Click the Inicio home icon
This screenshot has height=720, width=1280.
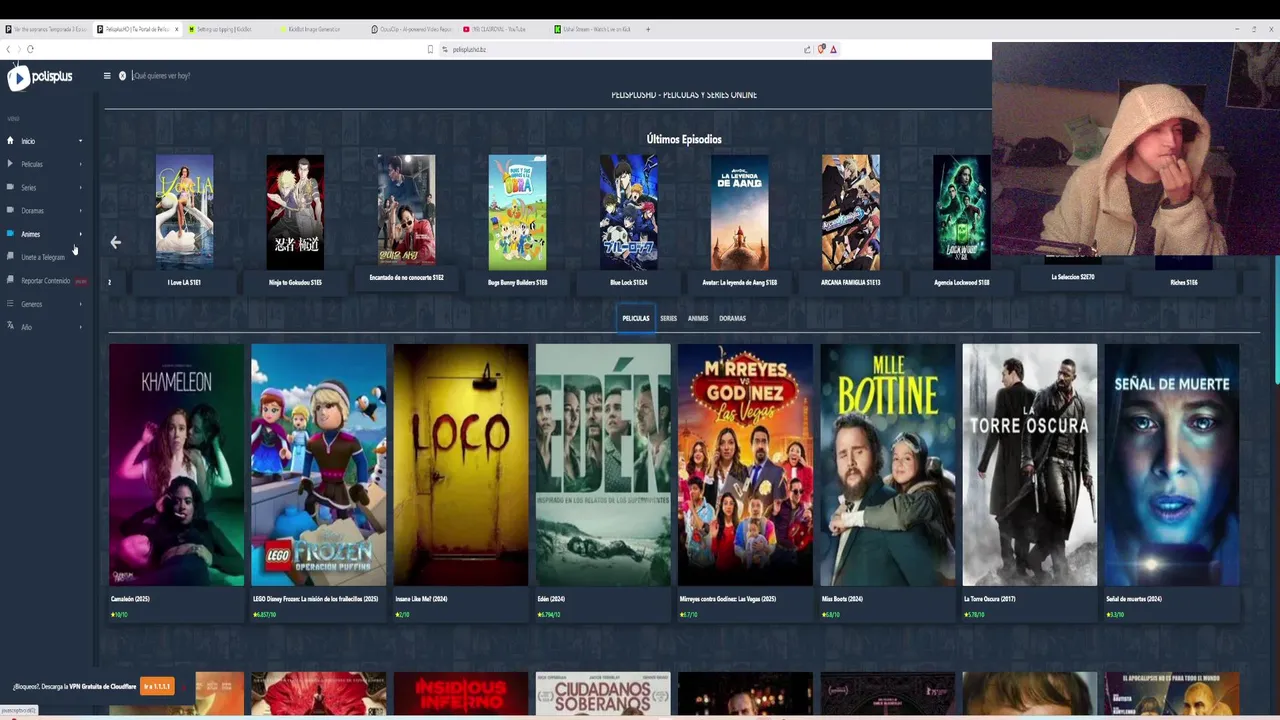click(10, 141)
